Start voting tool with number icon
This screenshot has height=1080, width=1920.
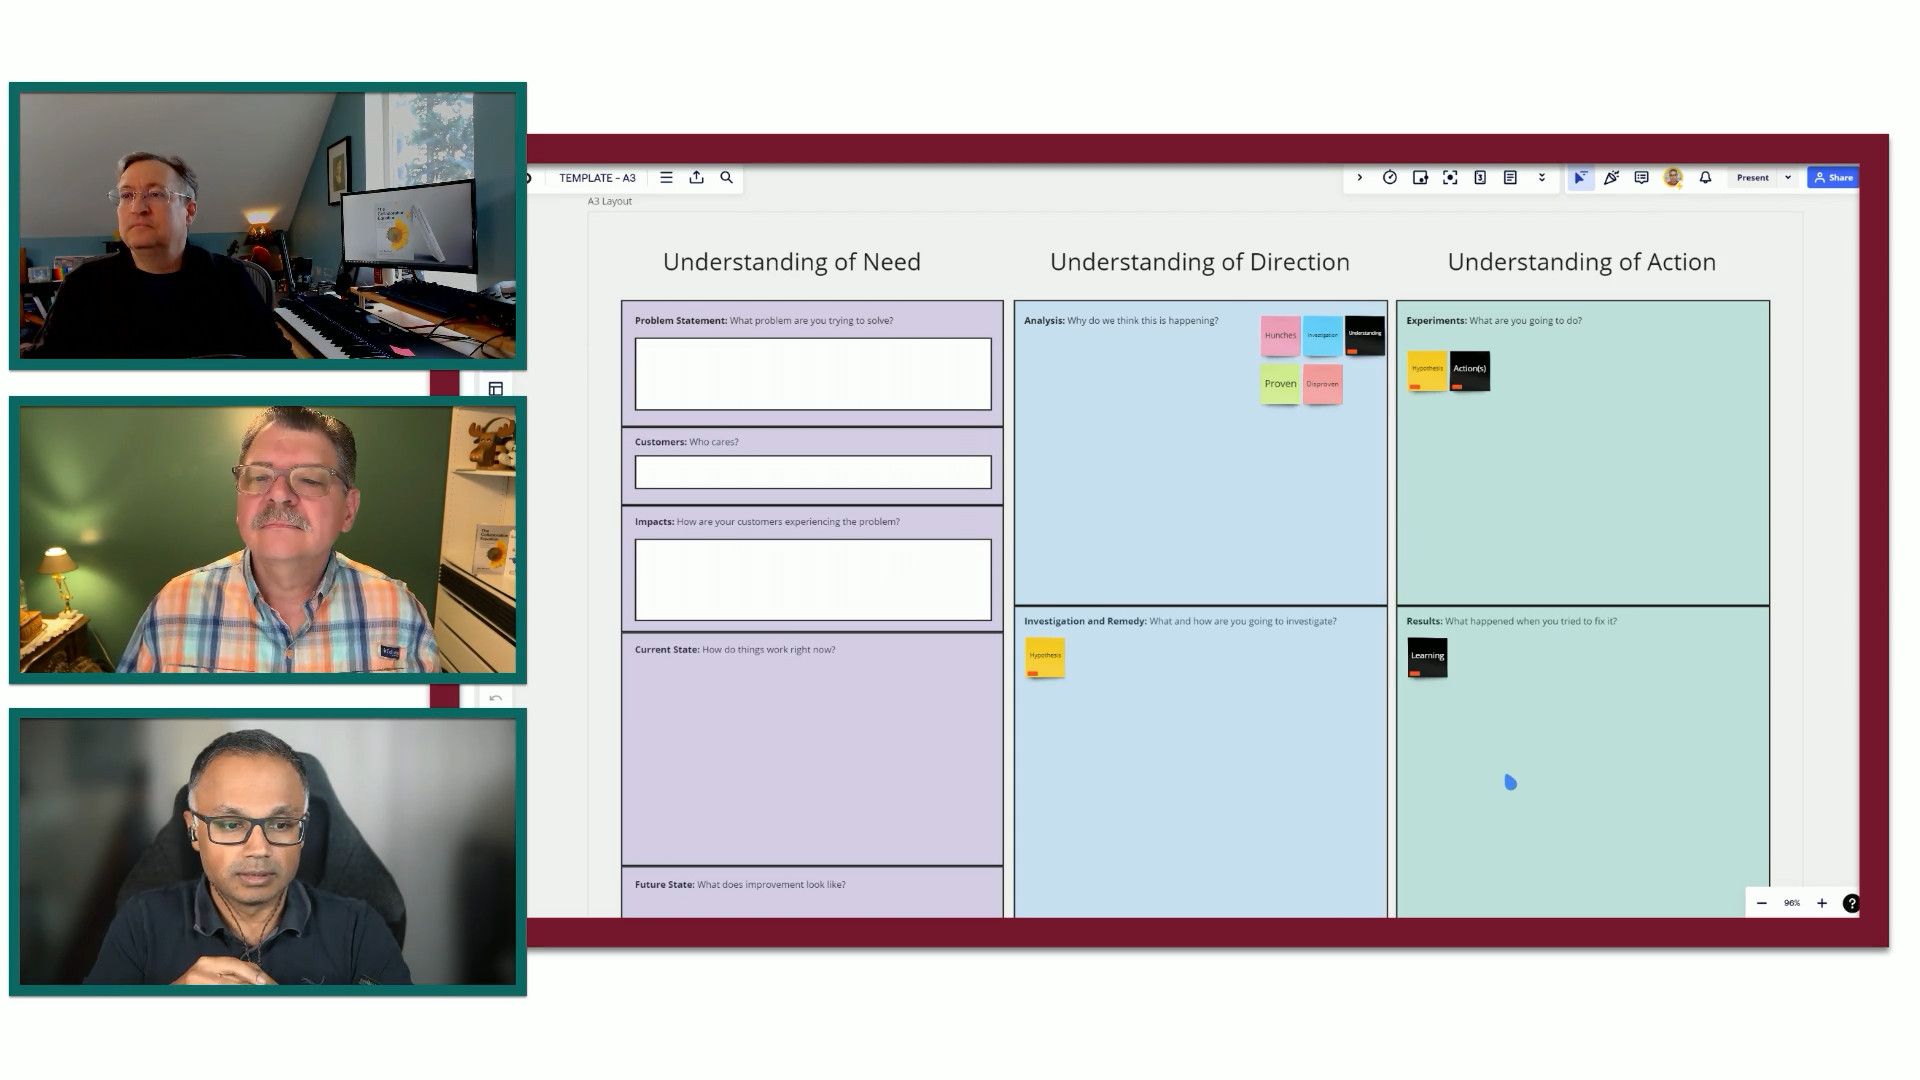coord(1480,178)
